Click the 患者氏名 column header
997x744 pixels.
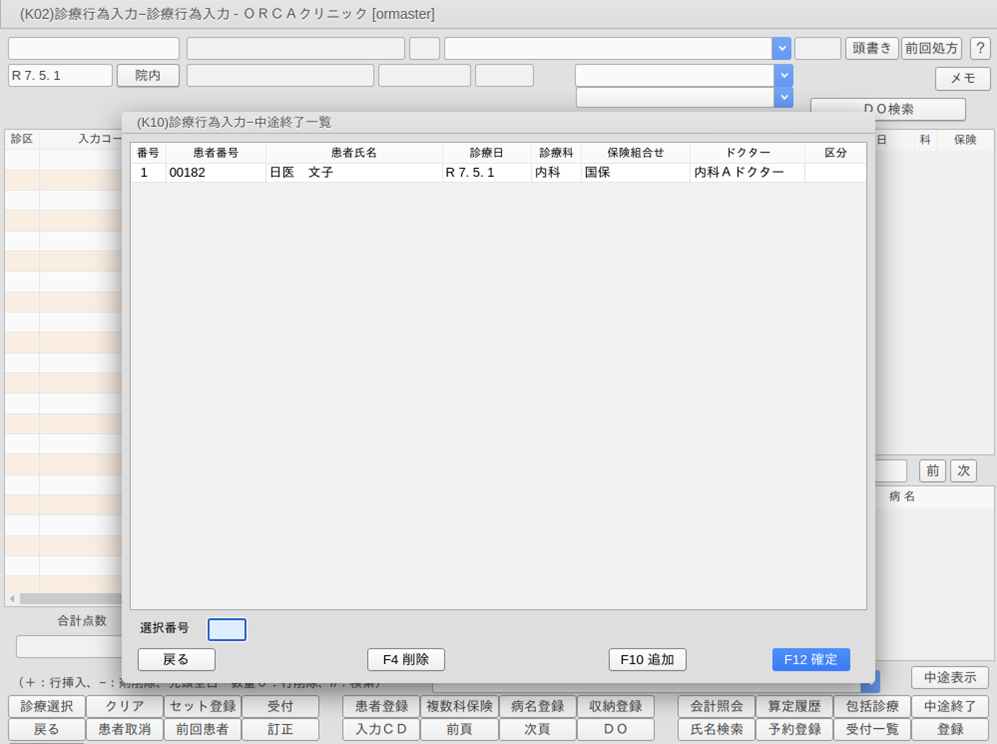click(x=354, y=153)
